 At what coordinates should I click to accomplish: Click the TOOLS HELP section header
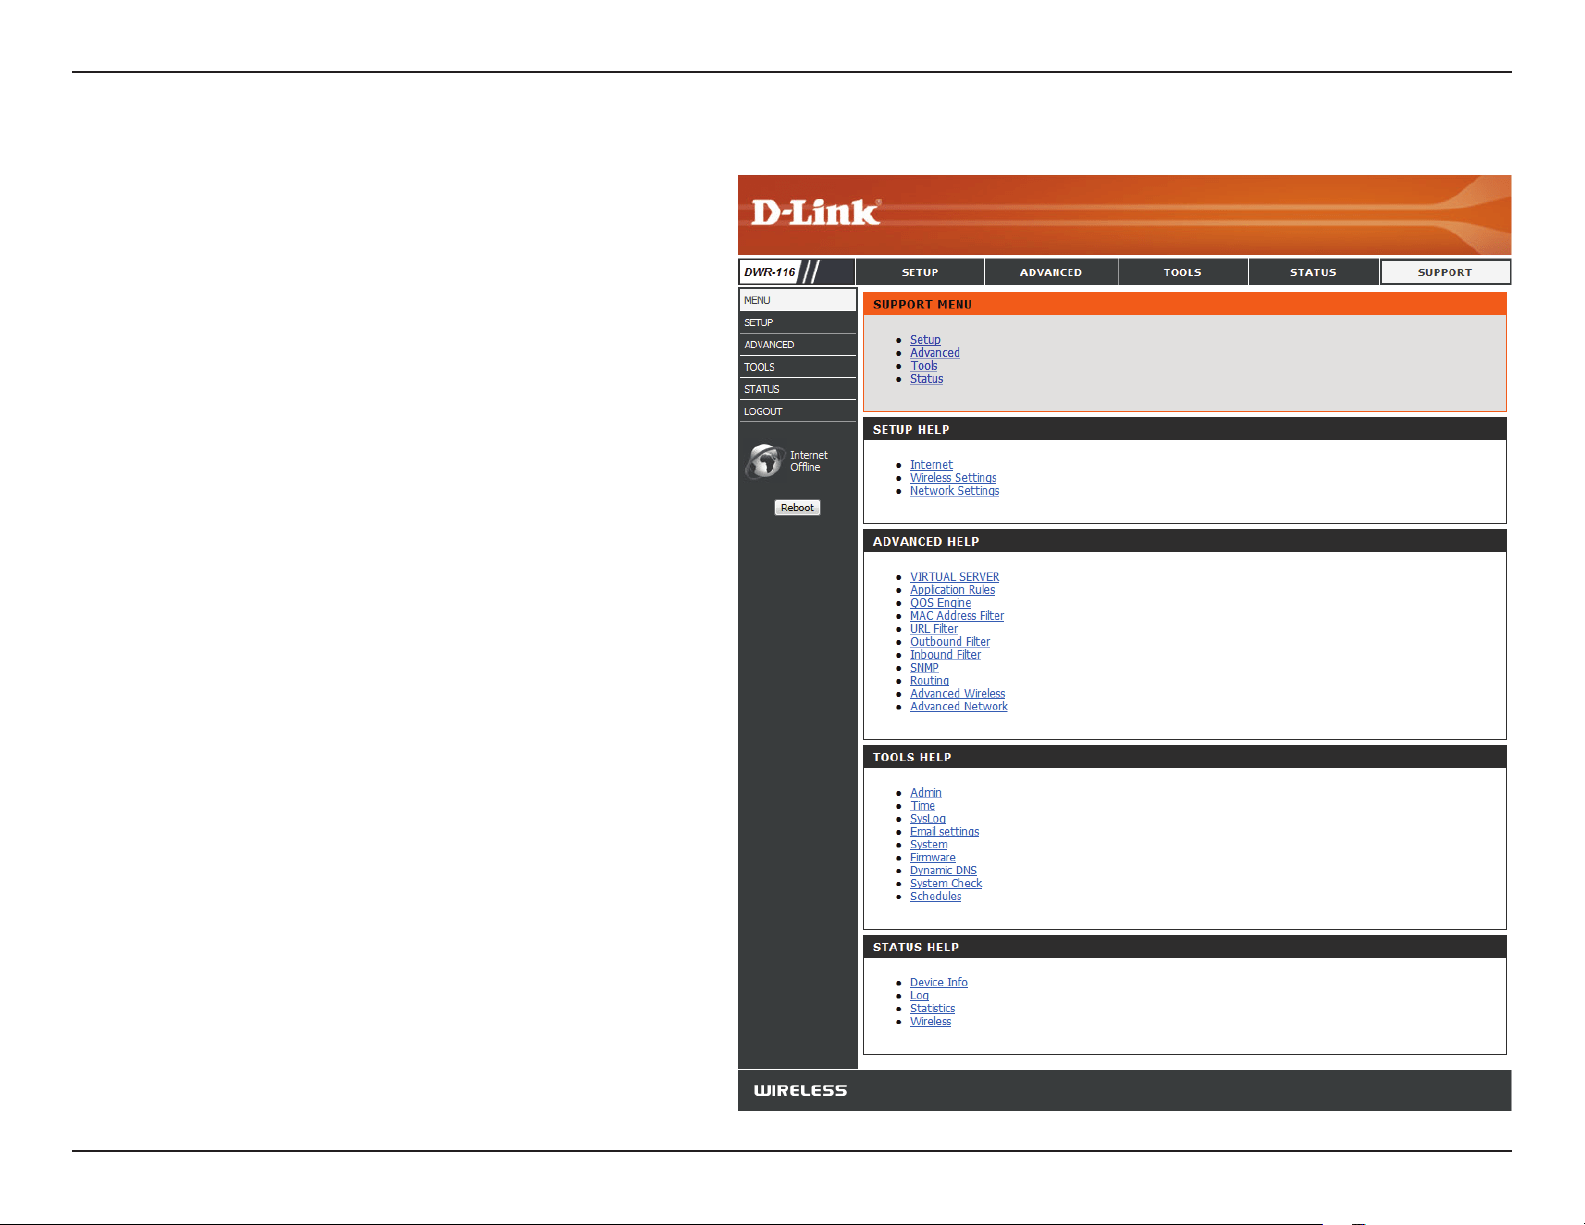point(1184,757)
